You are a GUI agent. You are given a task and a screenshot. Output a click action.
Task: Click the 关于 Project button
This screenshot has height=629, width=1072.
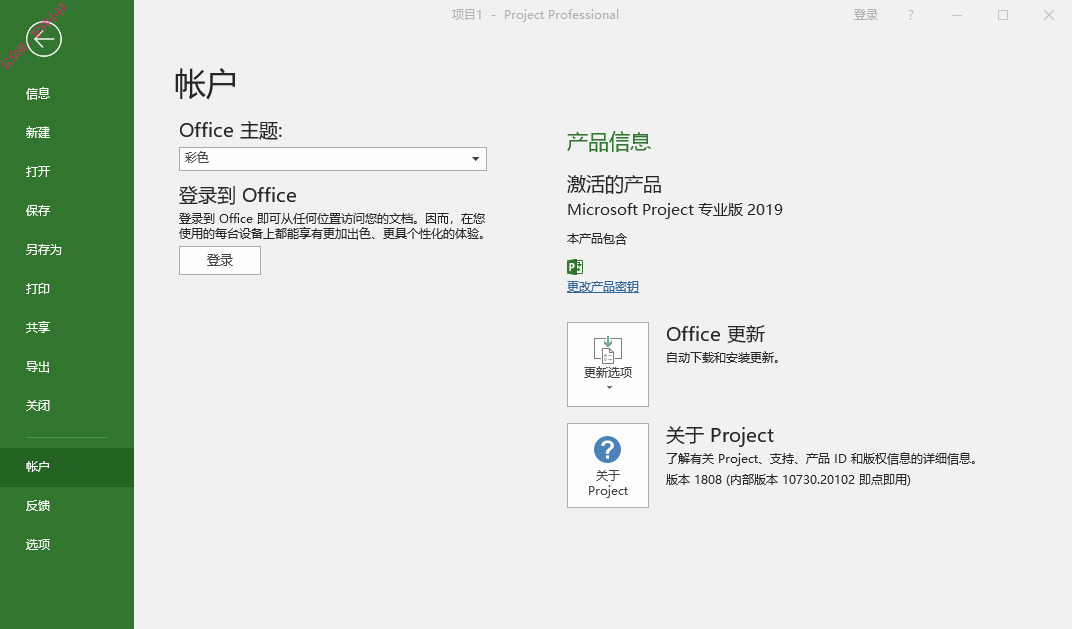(608, 466)
